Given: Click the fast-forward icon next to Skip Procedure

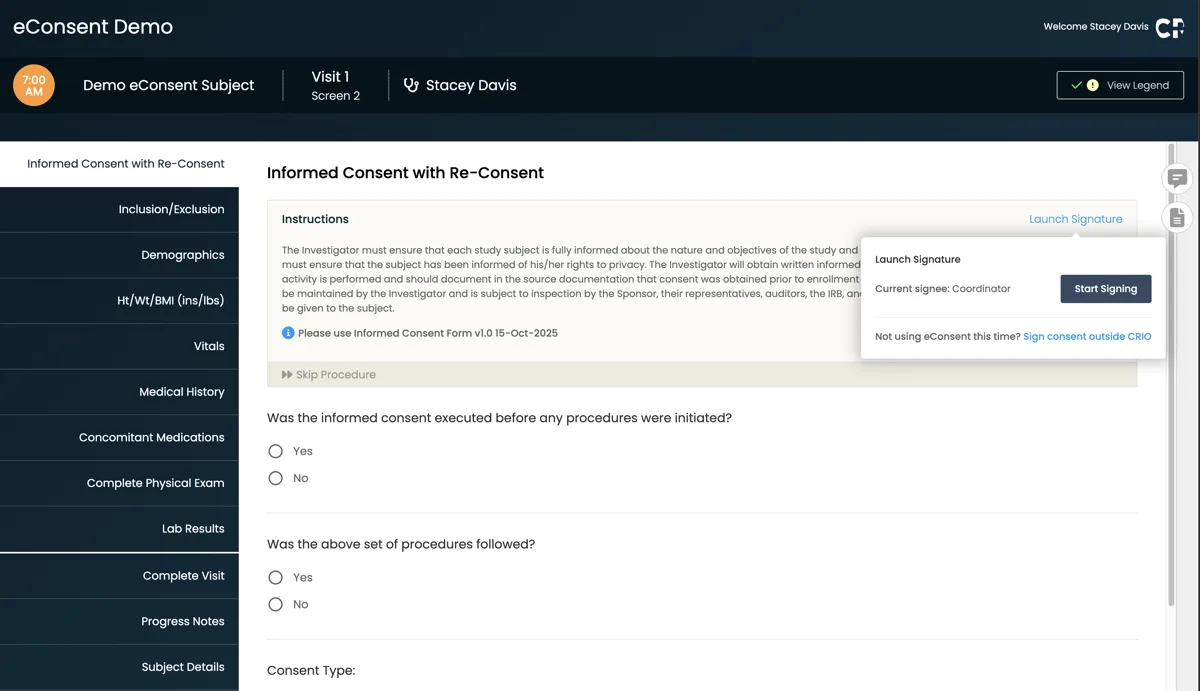Looking at the screenshot, I should [x=286, y=374].
